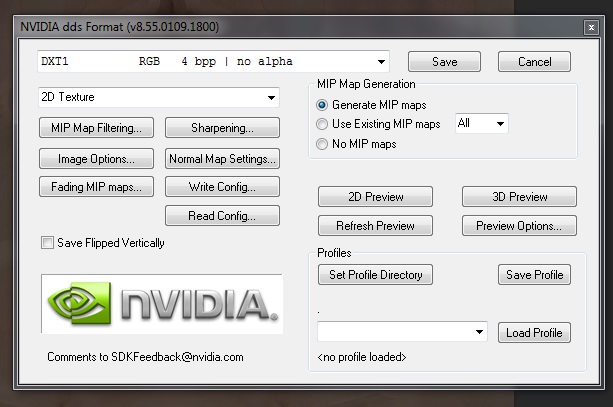Select Generate MIP maps radio option
This screenshot has width=613, height=407.
tap(322, 104)
